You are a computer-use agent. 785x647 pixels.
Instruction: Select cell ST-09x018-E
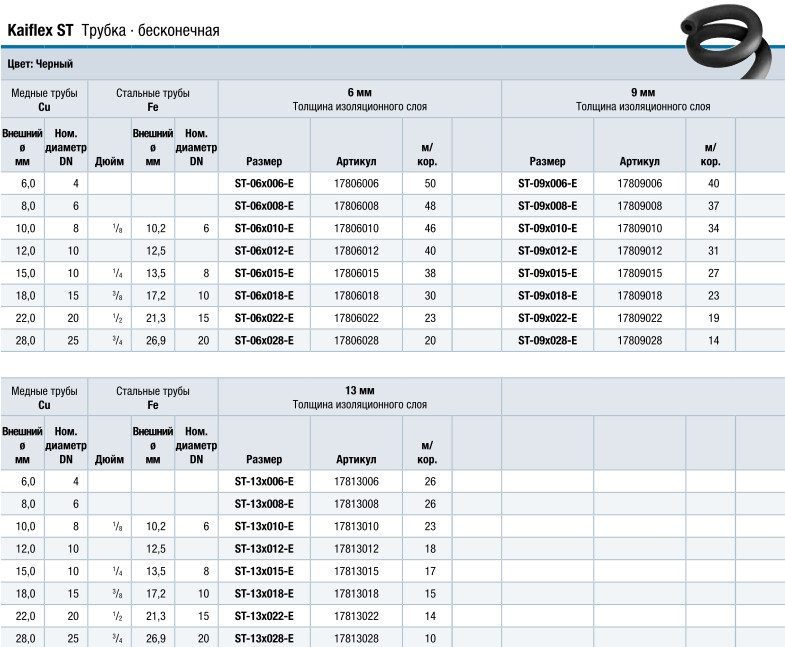(x=547, y=296)
